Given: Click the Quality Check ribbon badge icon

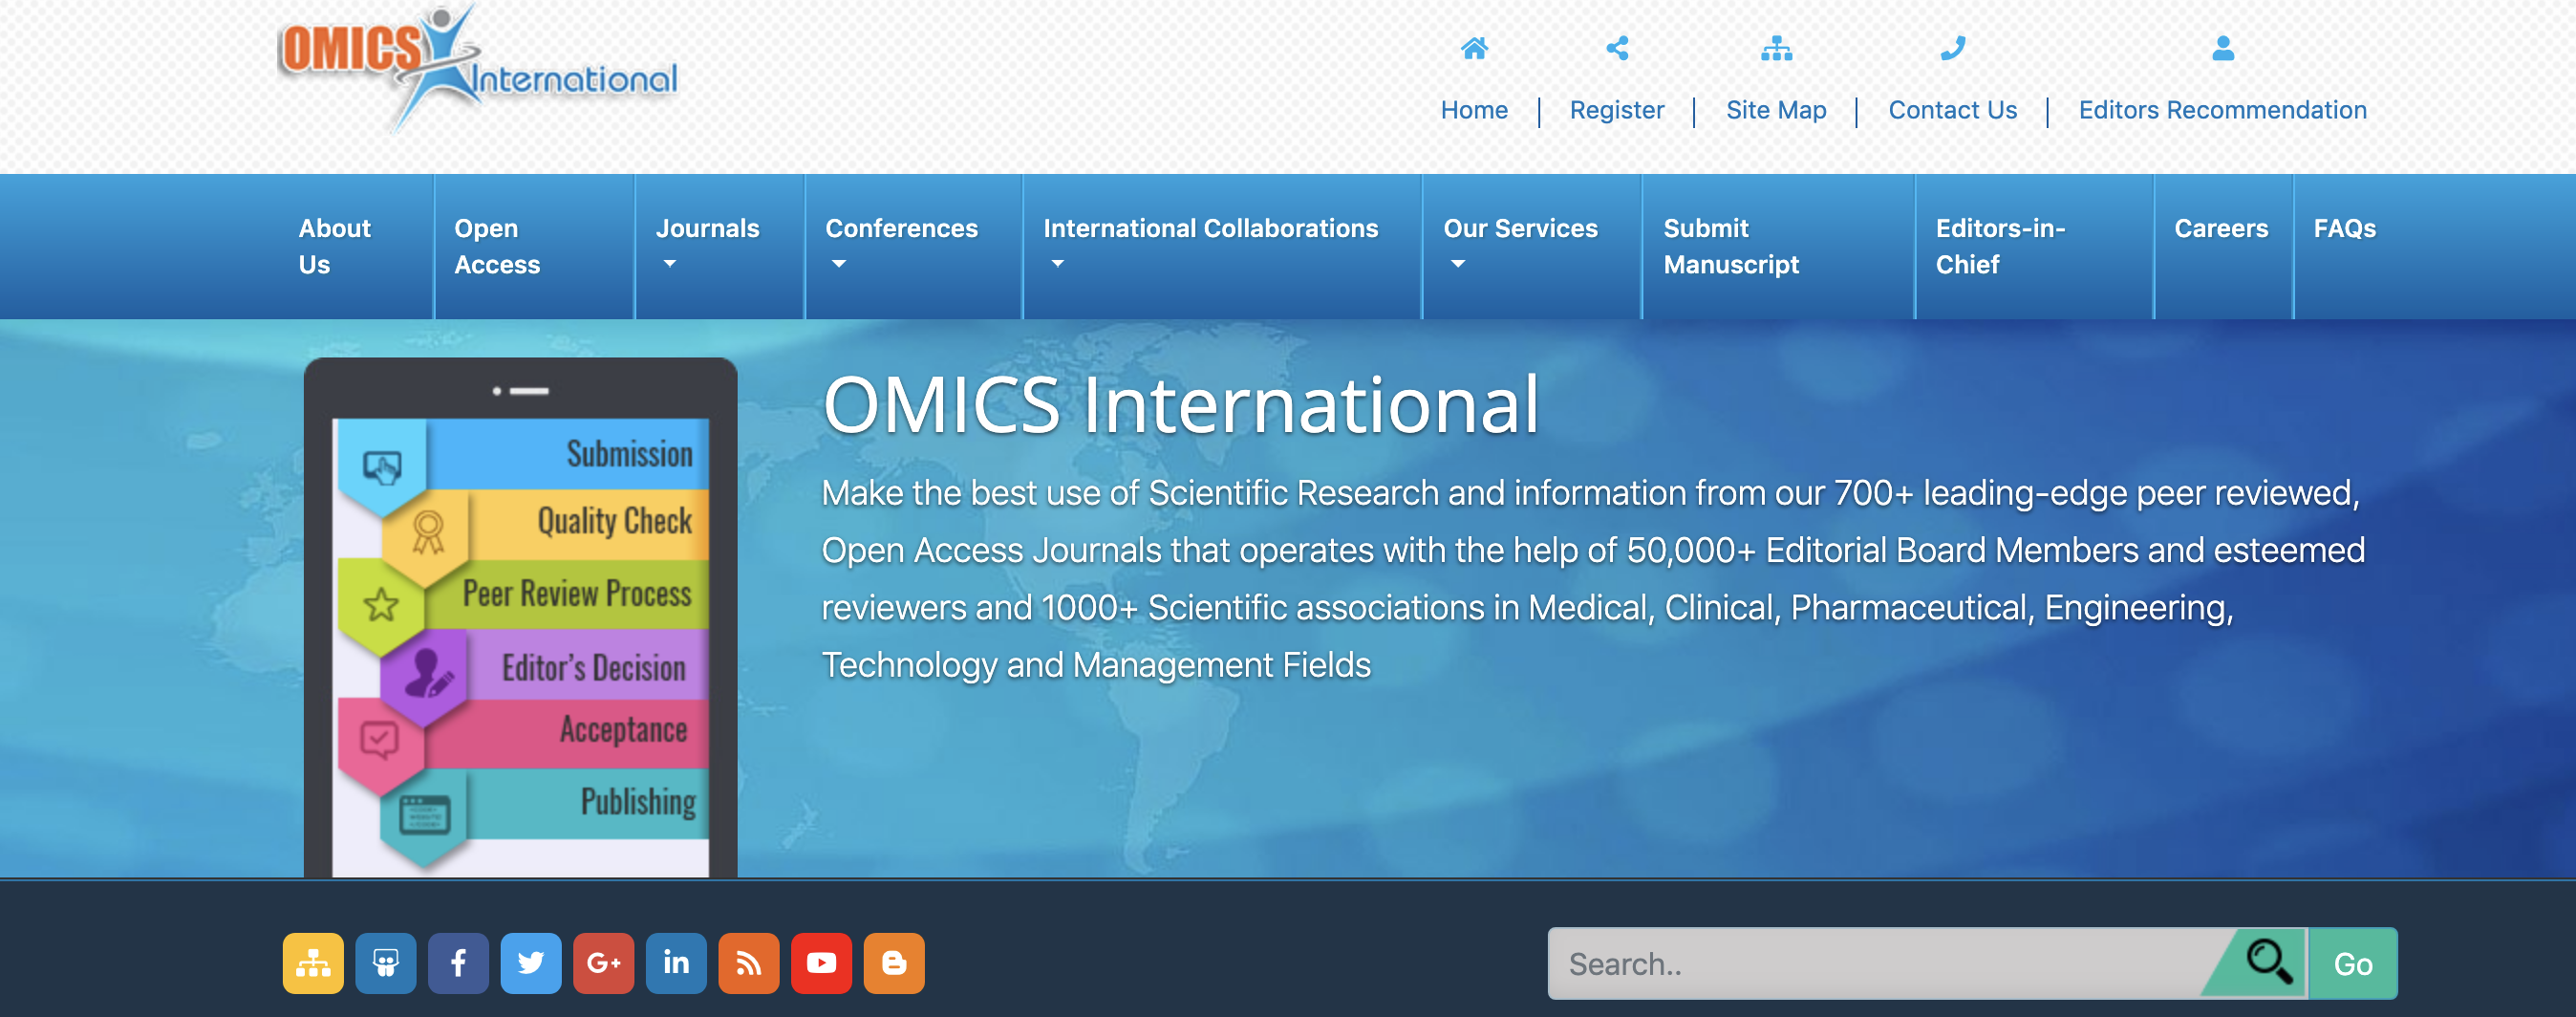Looking at the screenshot, I should (x=428, y=533).
